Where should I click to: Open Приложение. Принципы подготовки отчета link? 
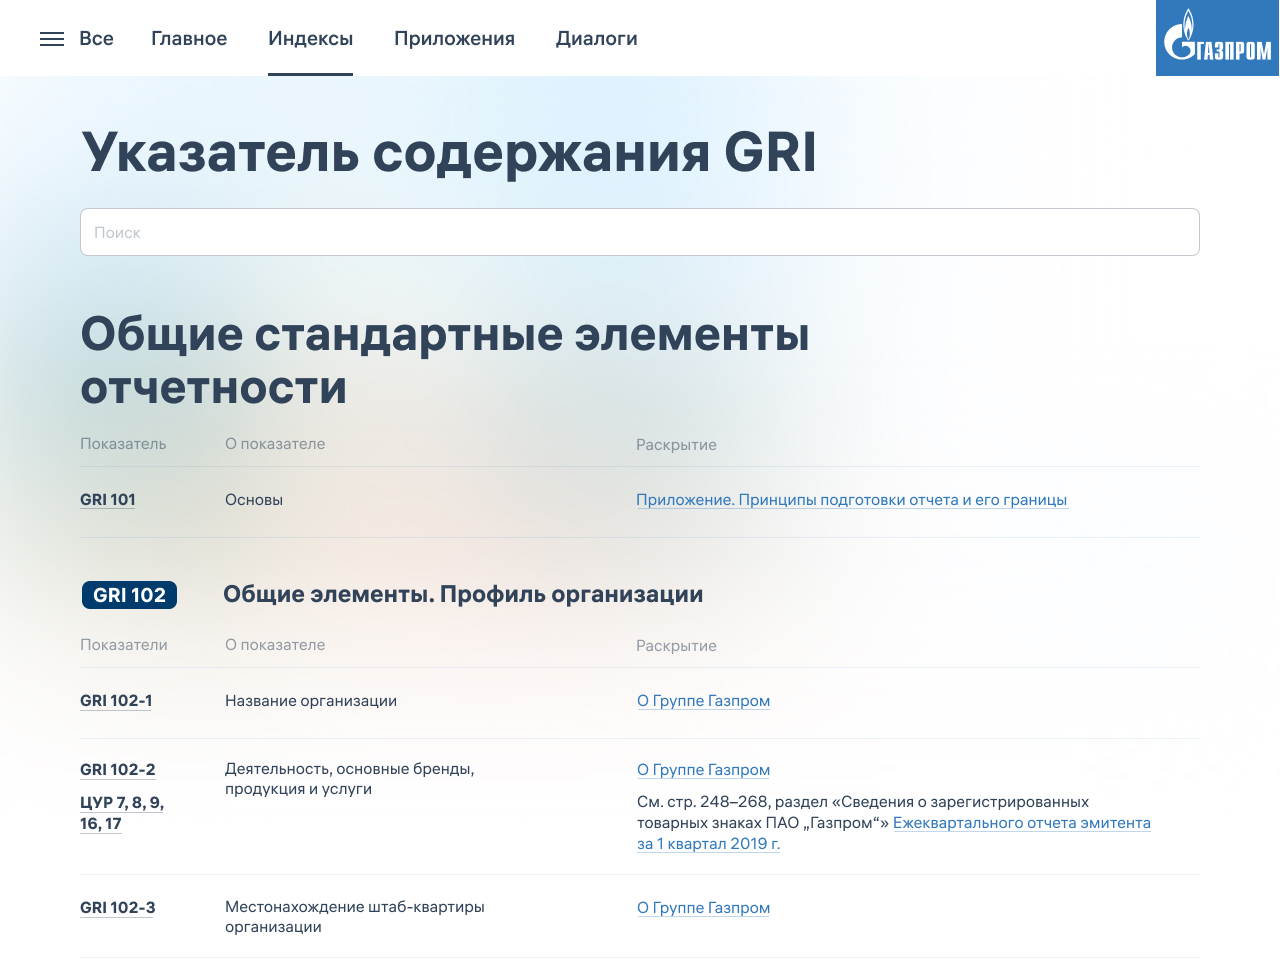pyautogui.click(x=851, y=500)
